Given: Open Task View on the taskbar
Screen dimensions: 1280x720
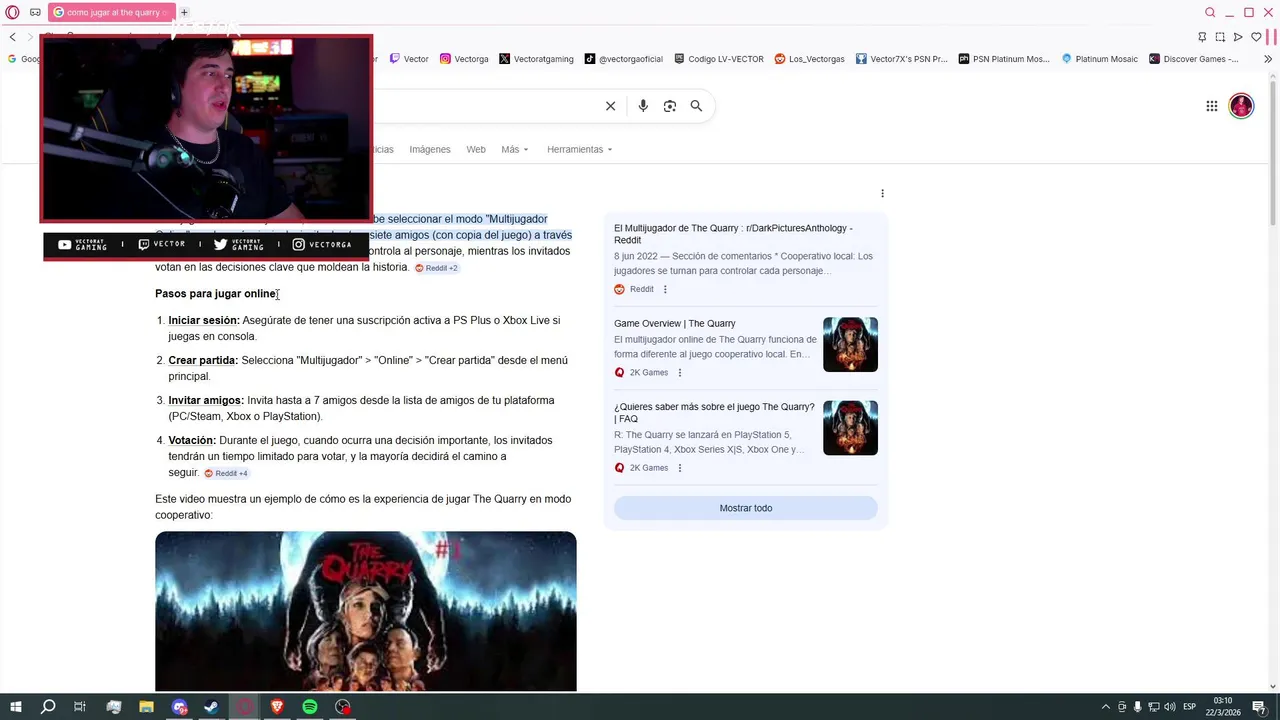Looking at the screenshot, I should (x=80, y=707).
